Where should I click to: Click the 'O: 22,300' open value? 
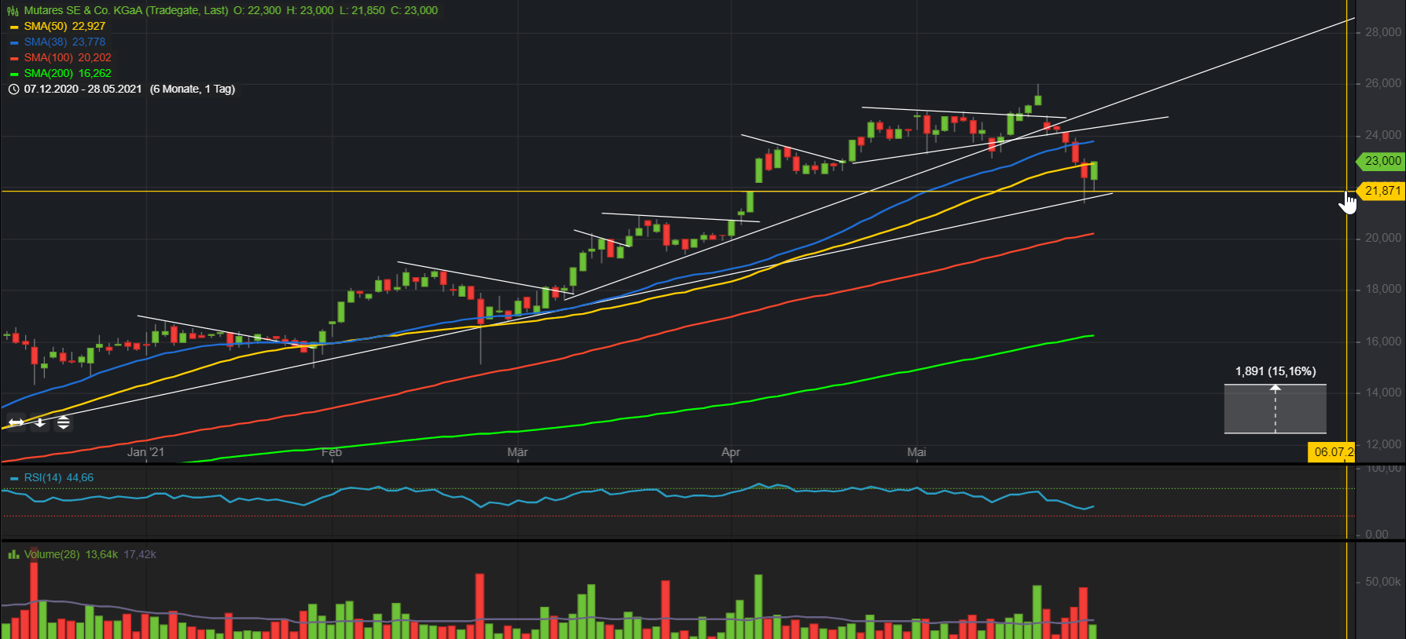point(259,10)
